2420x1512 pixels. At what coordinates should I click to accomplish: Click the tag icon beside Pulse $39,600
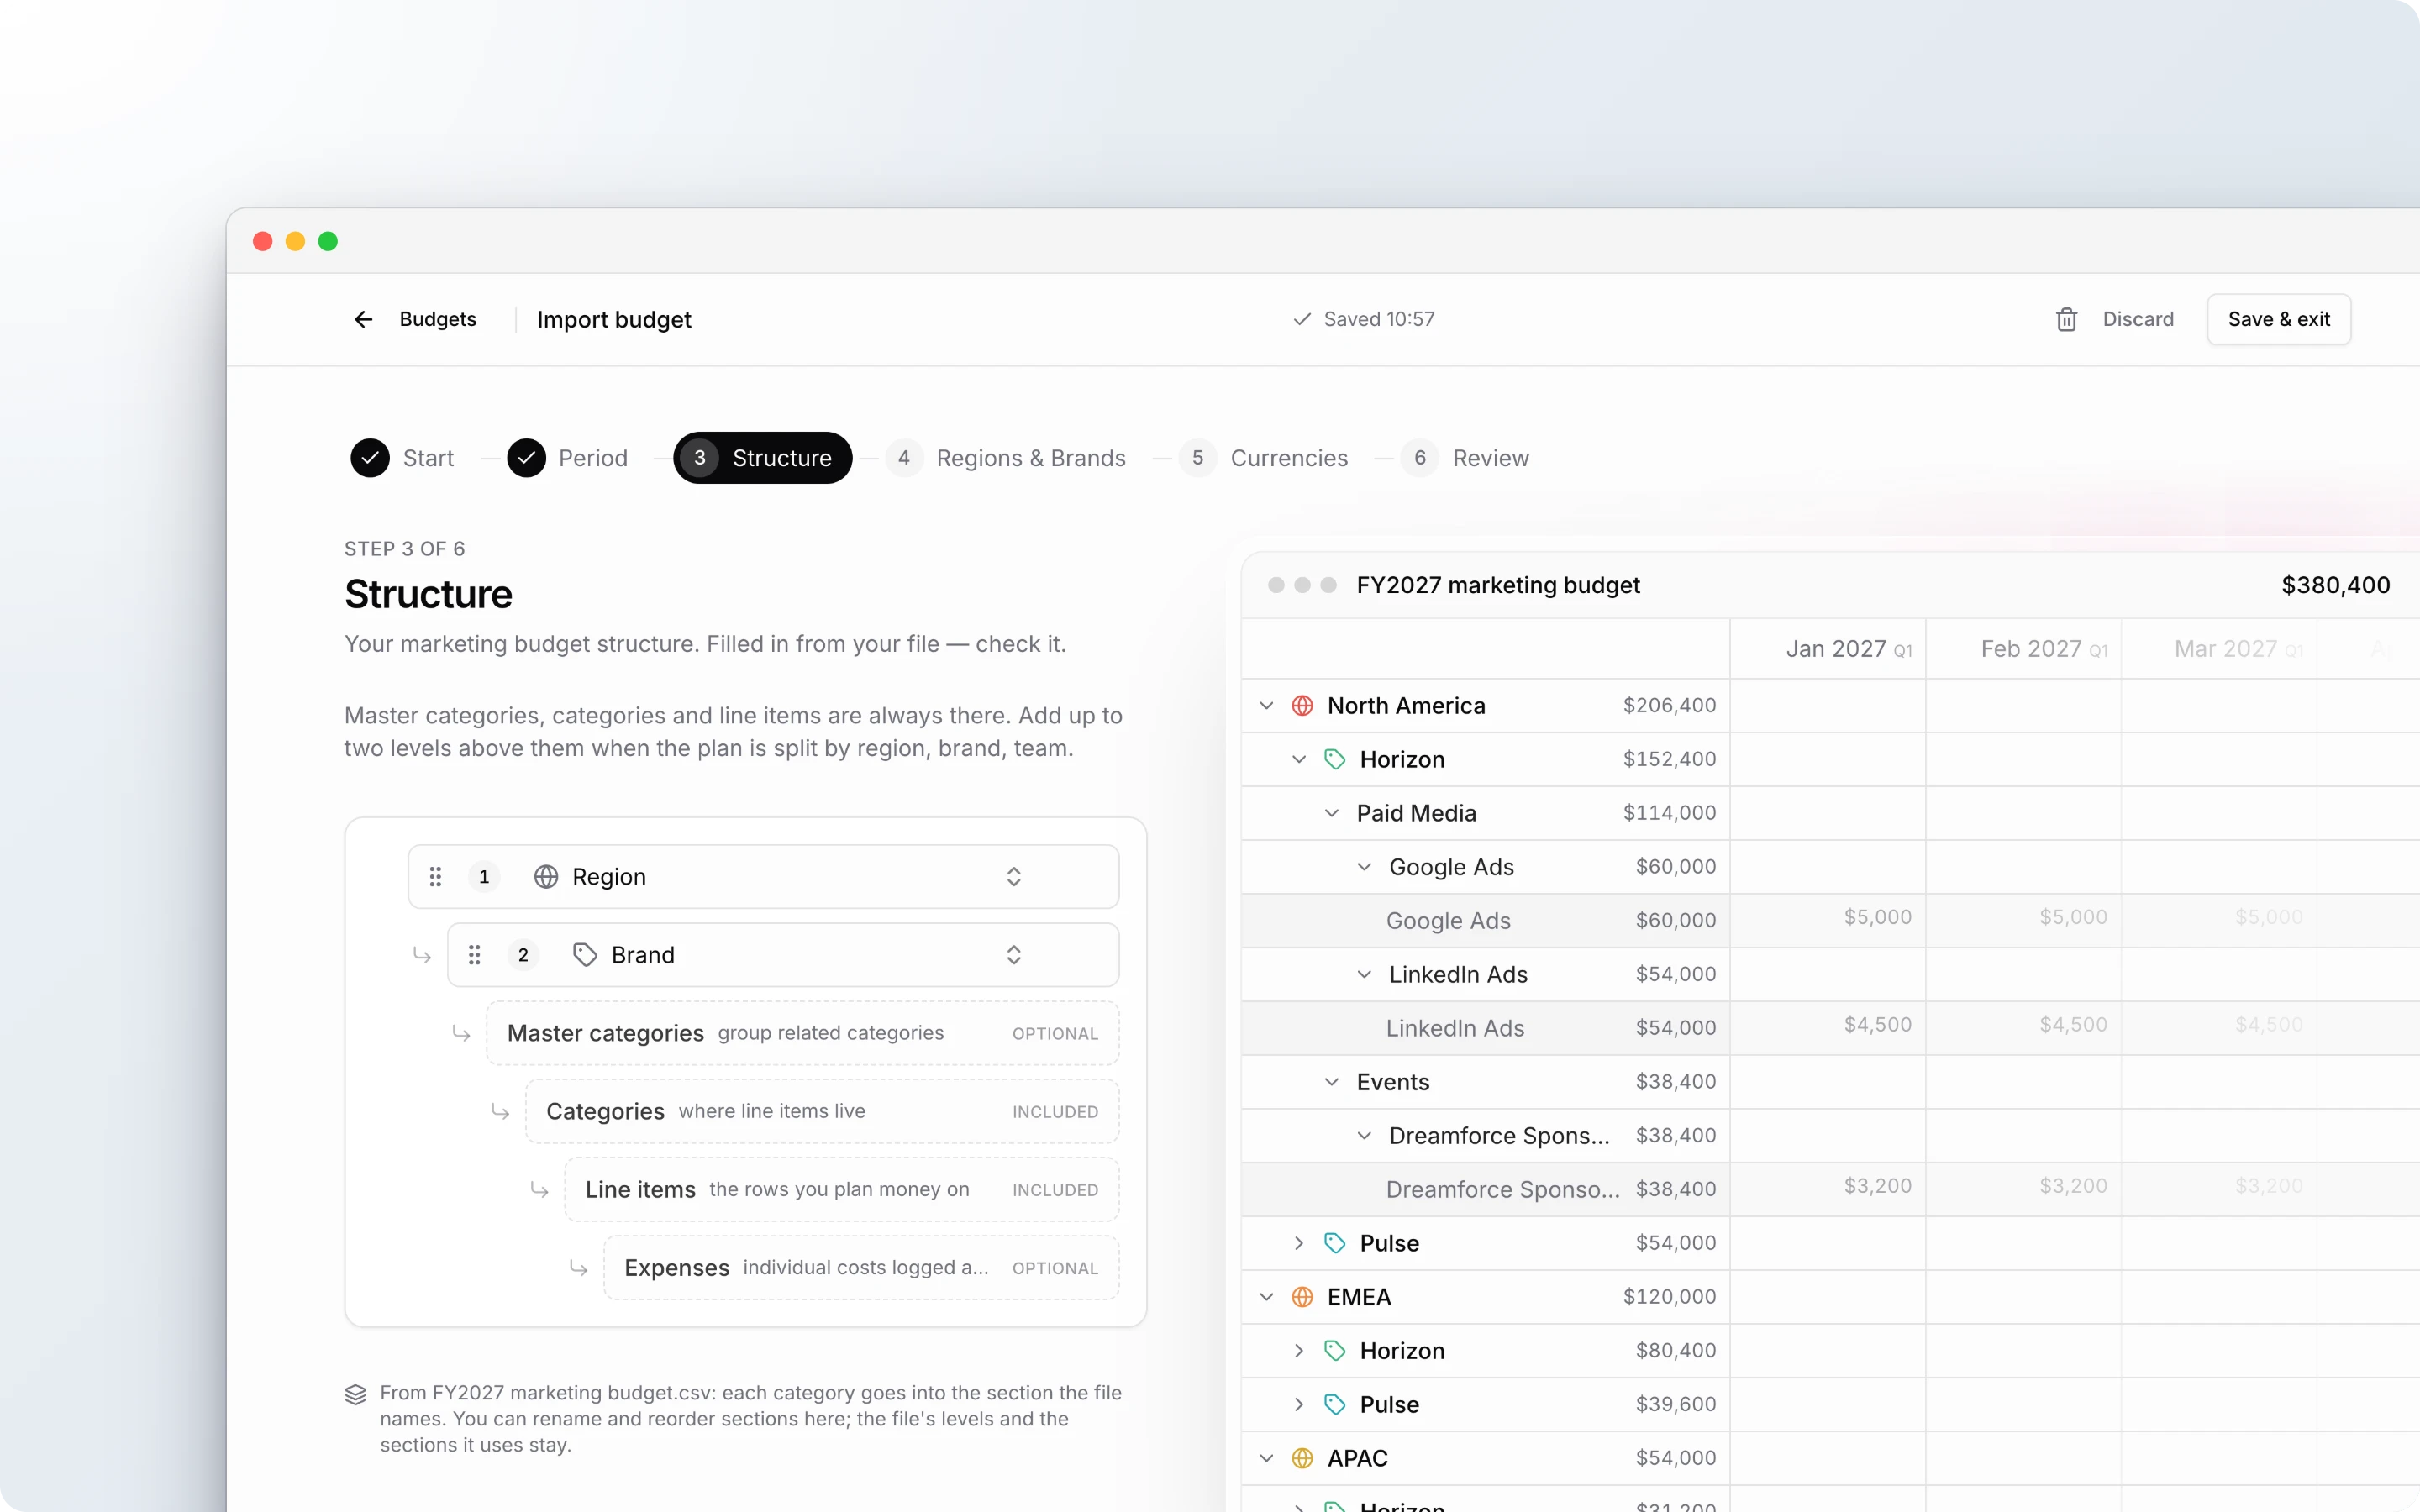1334,1405
